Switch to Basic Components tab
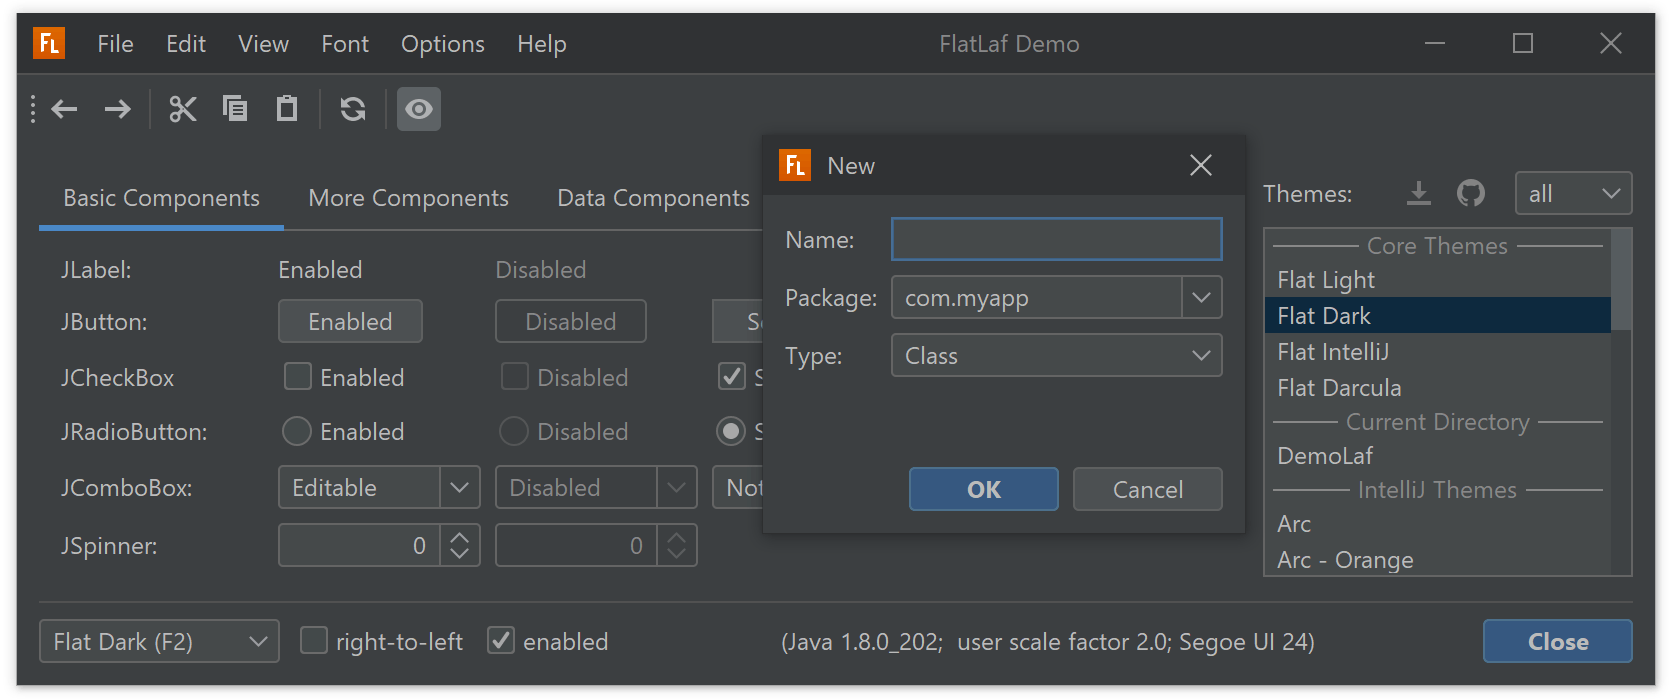 coord(161,198)
